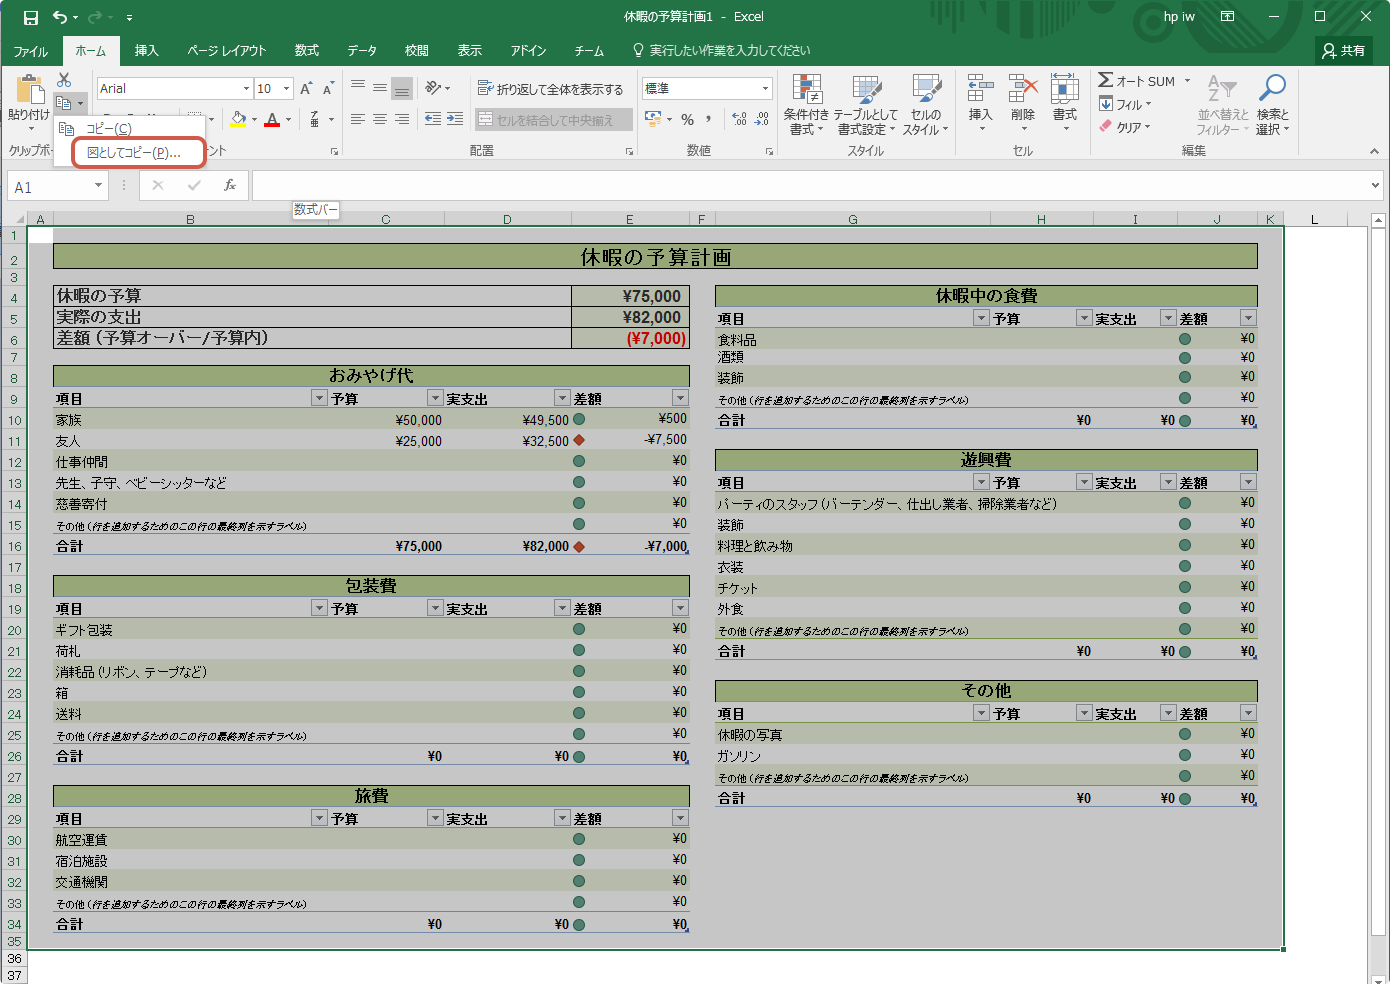Open セルのスタイル cell styles
The height and width of the screenshot is (984, 1390).
pos(926,105)
